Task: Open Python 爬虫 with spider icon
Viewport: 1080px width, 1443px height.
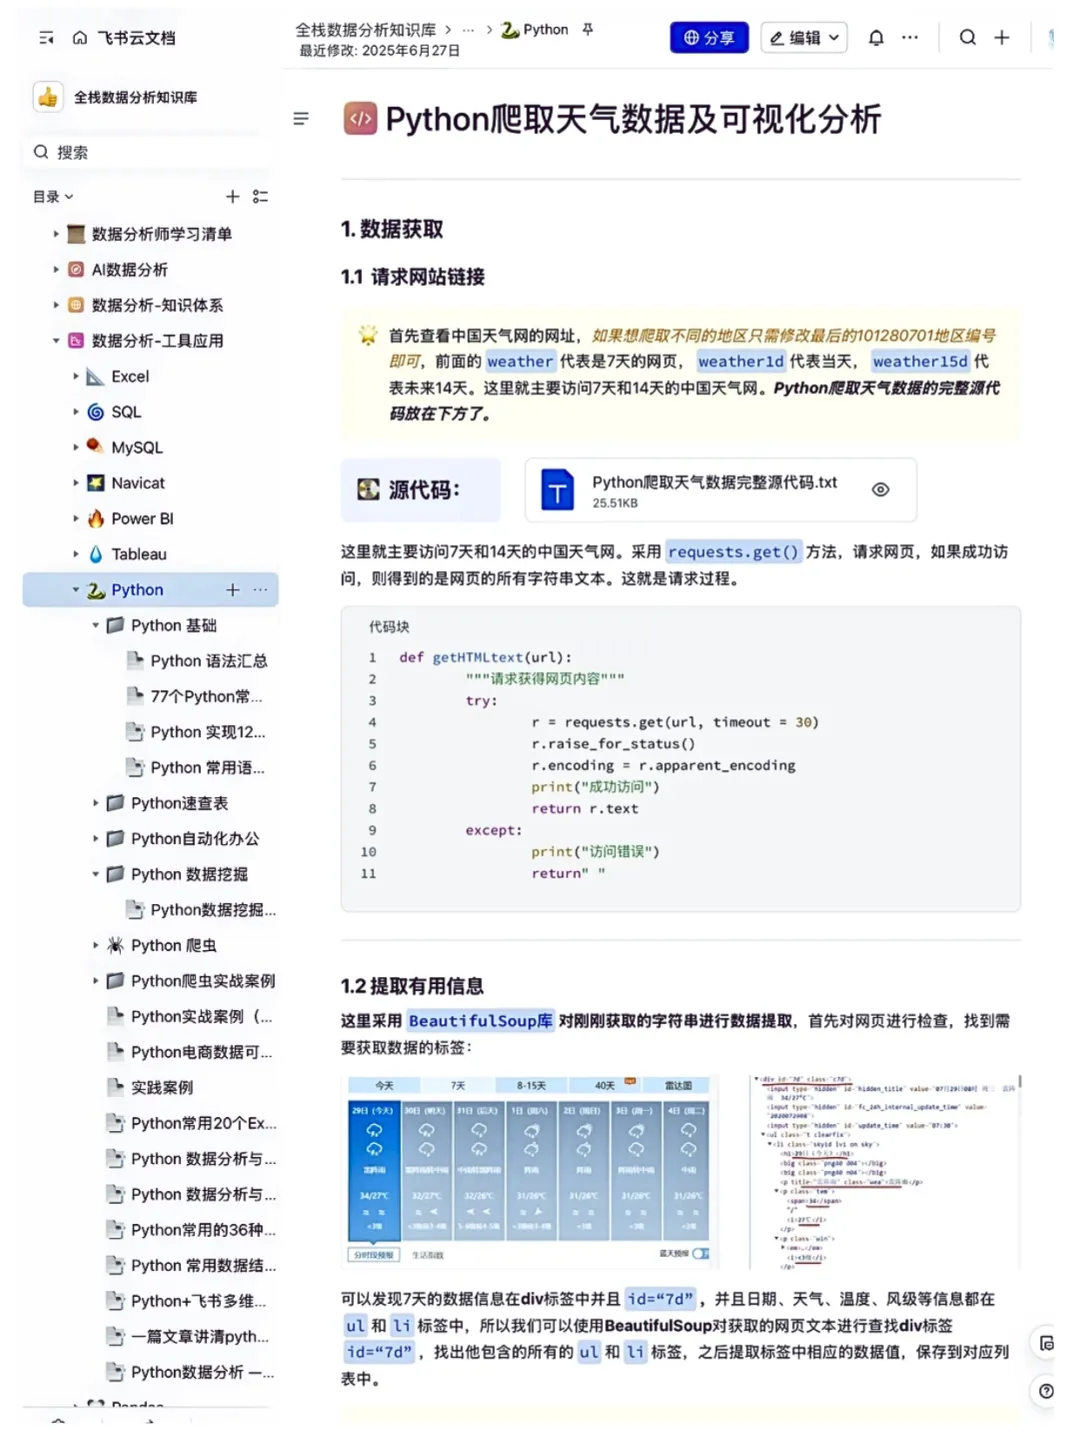Action: [x=173, y=945]
